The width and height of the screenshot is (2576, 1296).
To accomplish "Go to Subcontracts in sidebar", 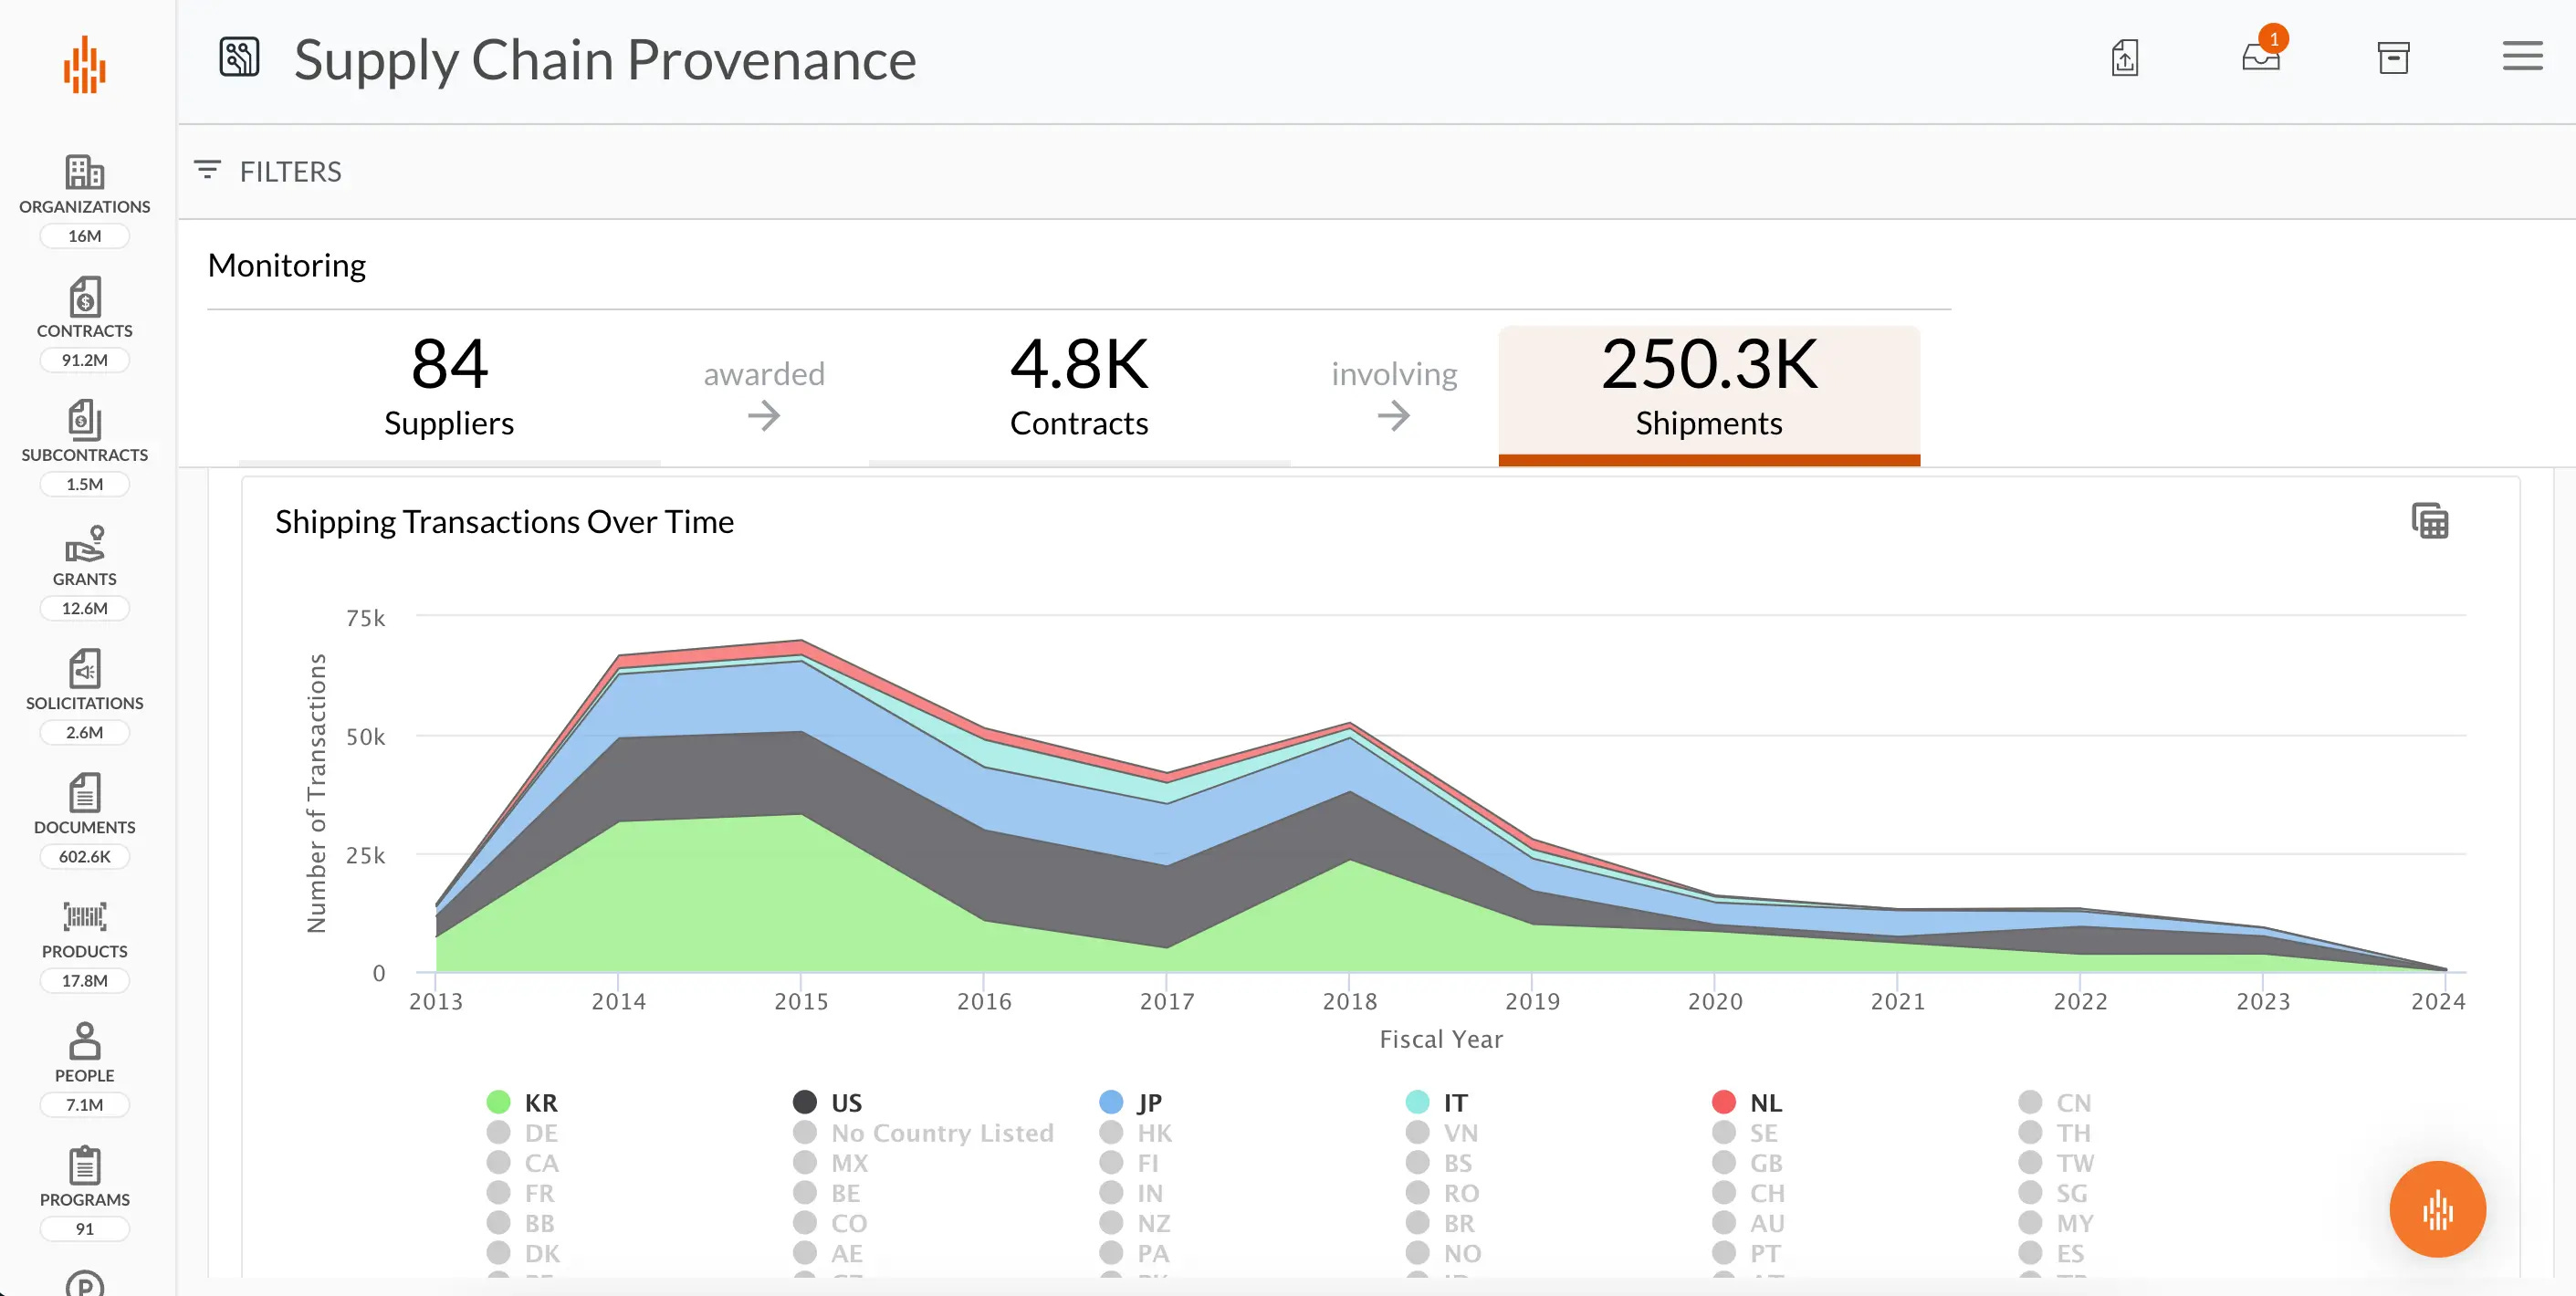I will click(x=84, y=421).
